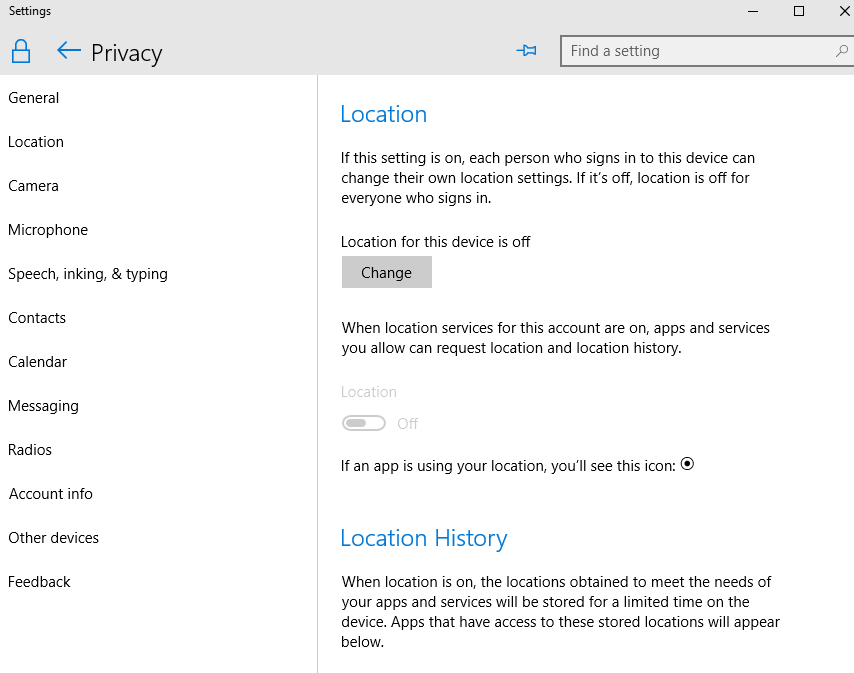Open the General privacy section

34,98
